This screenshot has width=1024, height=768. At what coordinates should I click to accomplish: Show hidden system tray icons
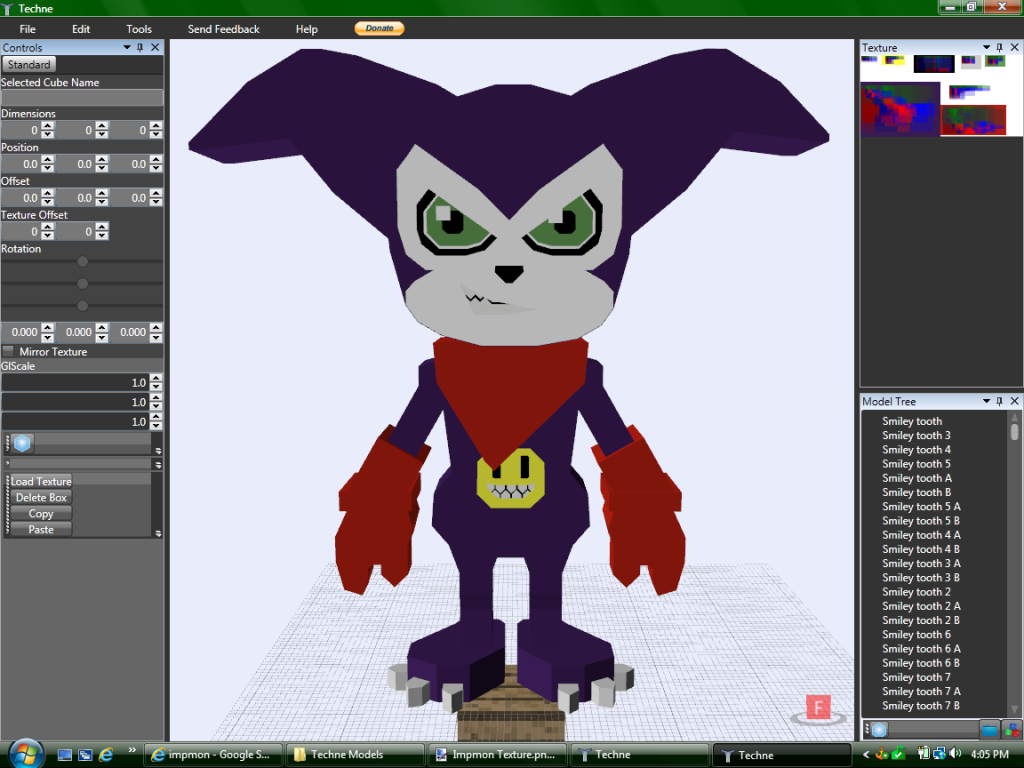click(866, 755)
